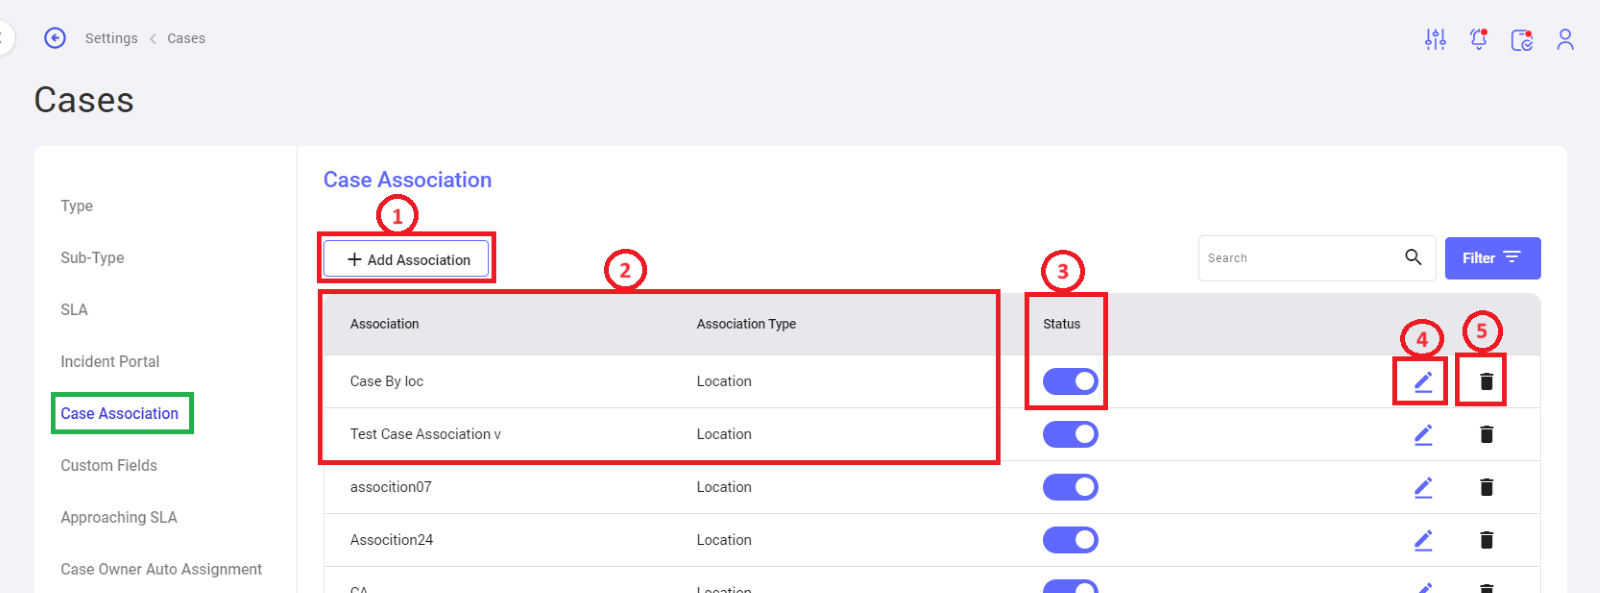The image size is (1600, 593).
Task: Click the circular back arrow icon
Action: (55, 38)
